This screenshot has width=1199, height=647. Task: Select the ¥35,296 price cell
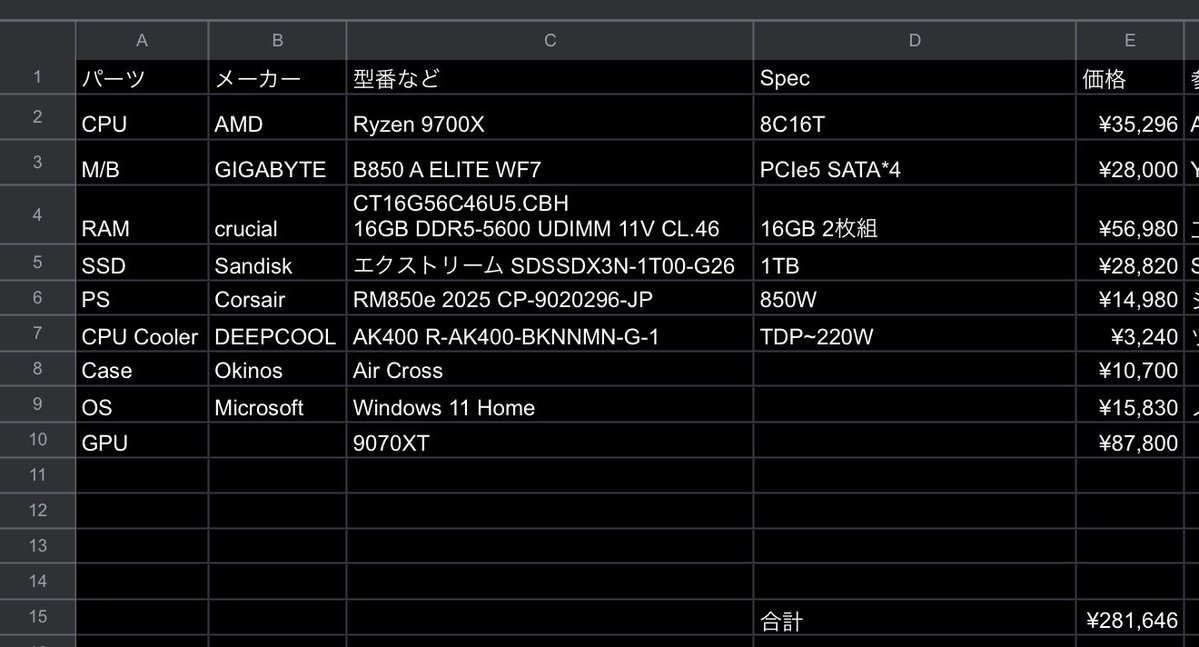tap(1129, 117)
